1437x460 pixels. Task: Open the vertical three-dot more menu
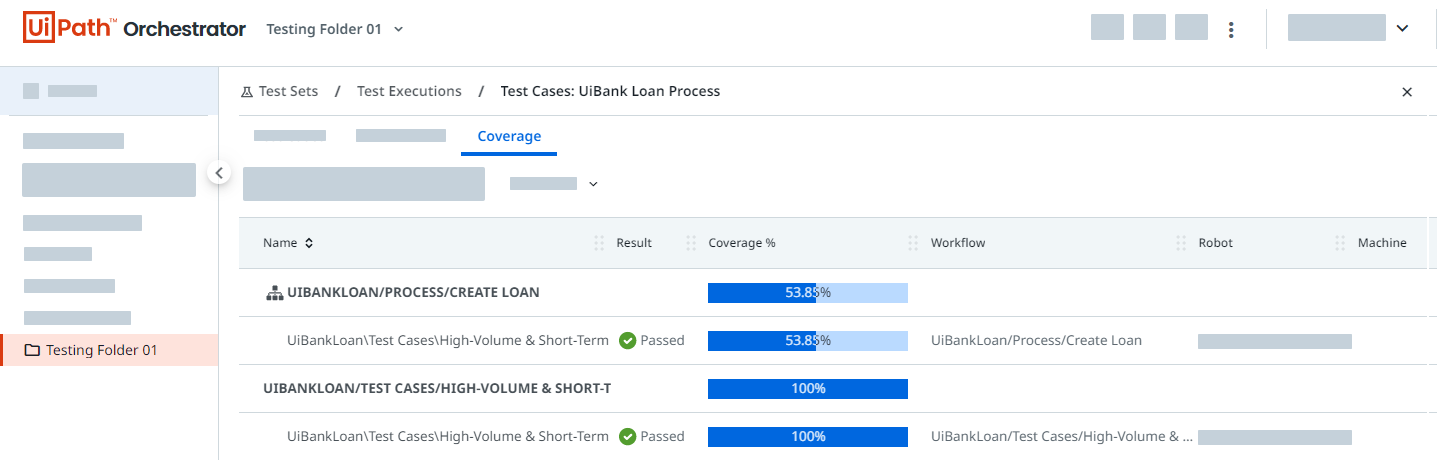pos(1231,29)
